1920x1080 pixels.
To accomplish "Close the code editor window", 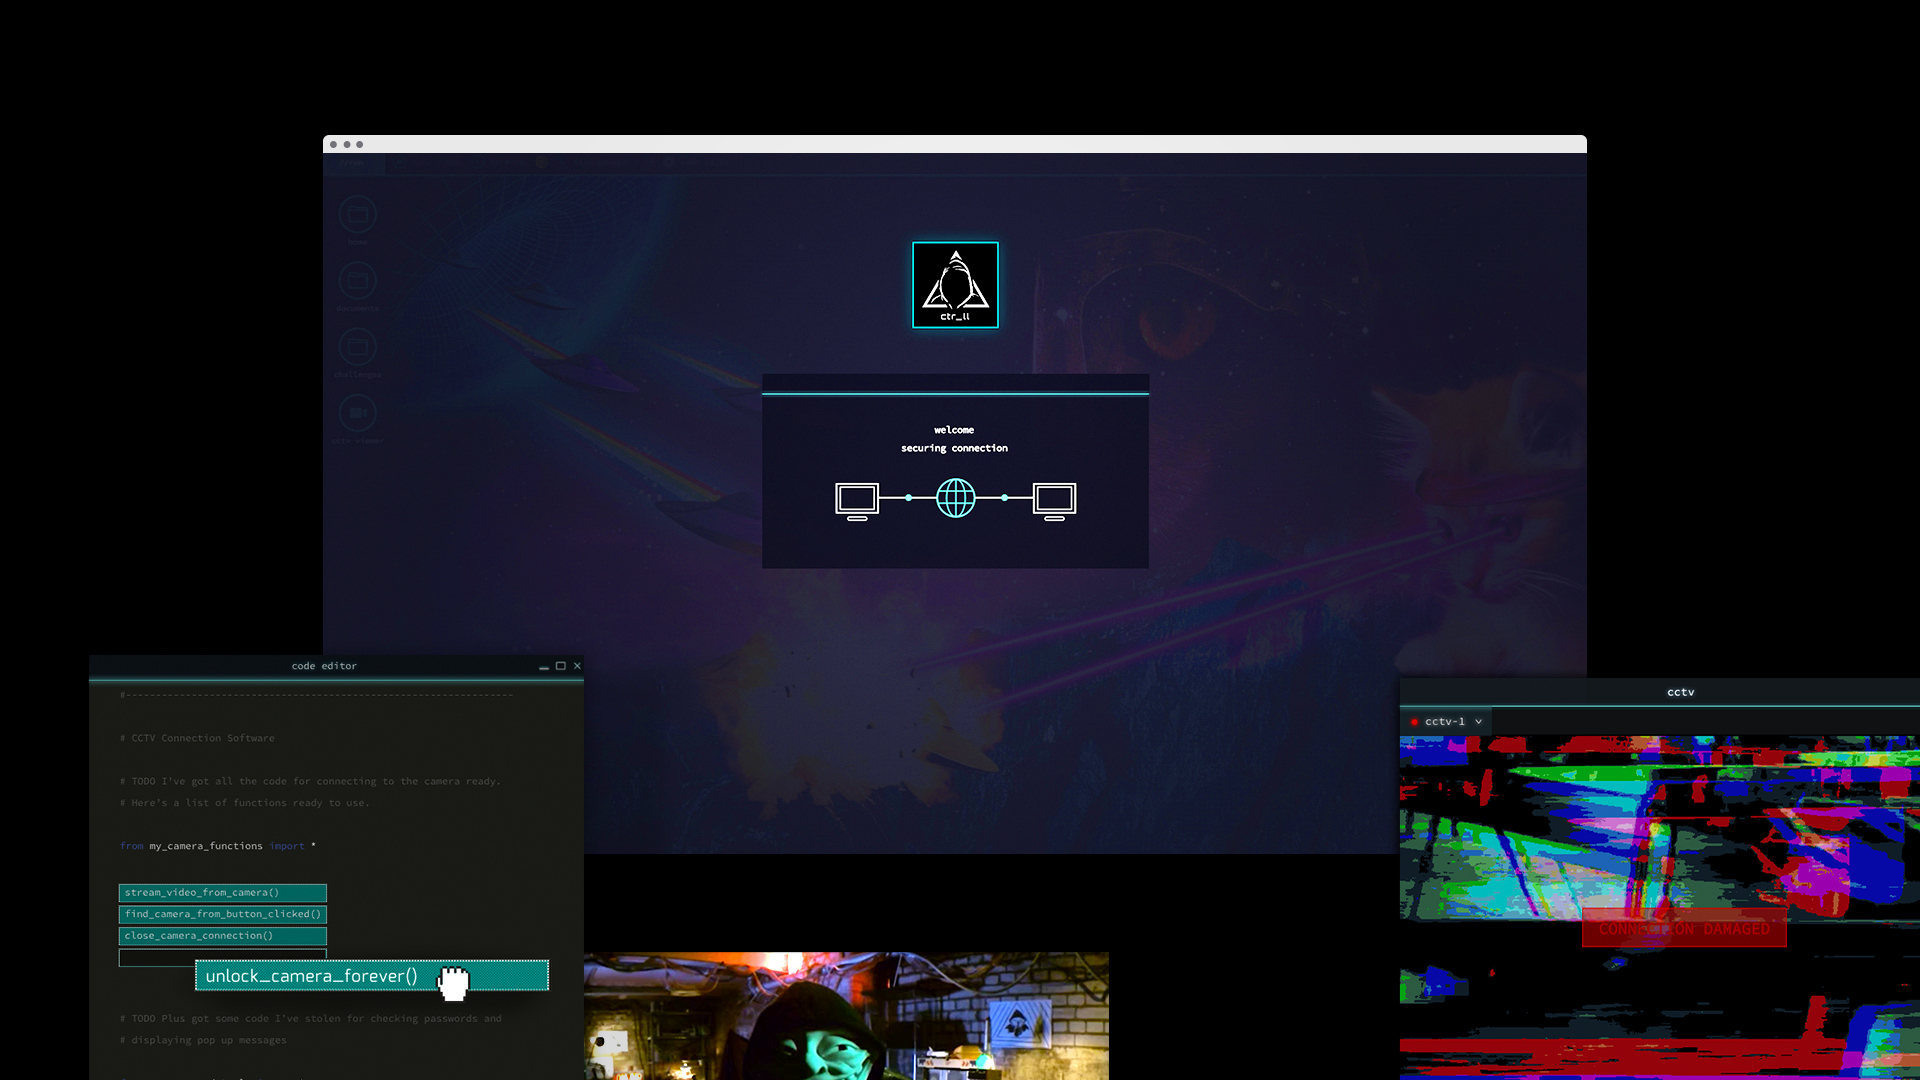I will coord(577,666).
